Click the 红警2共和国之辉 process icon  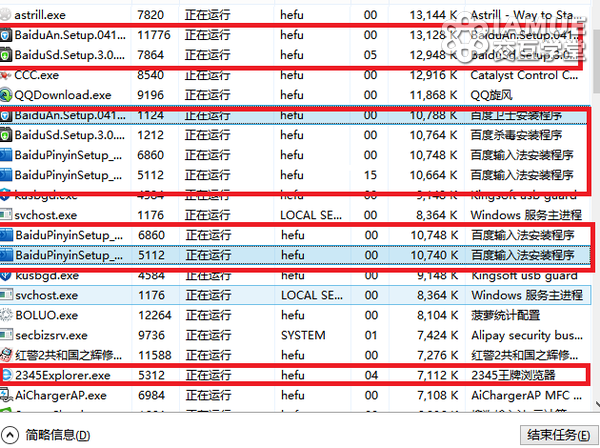6,355
